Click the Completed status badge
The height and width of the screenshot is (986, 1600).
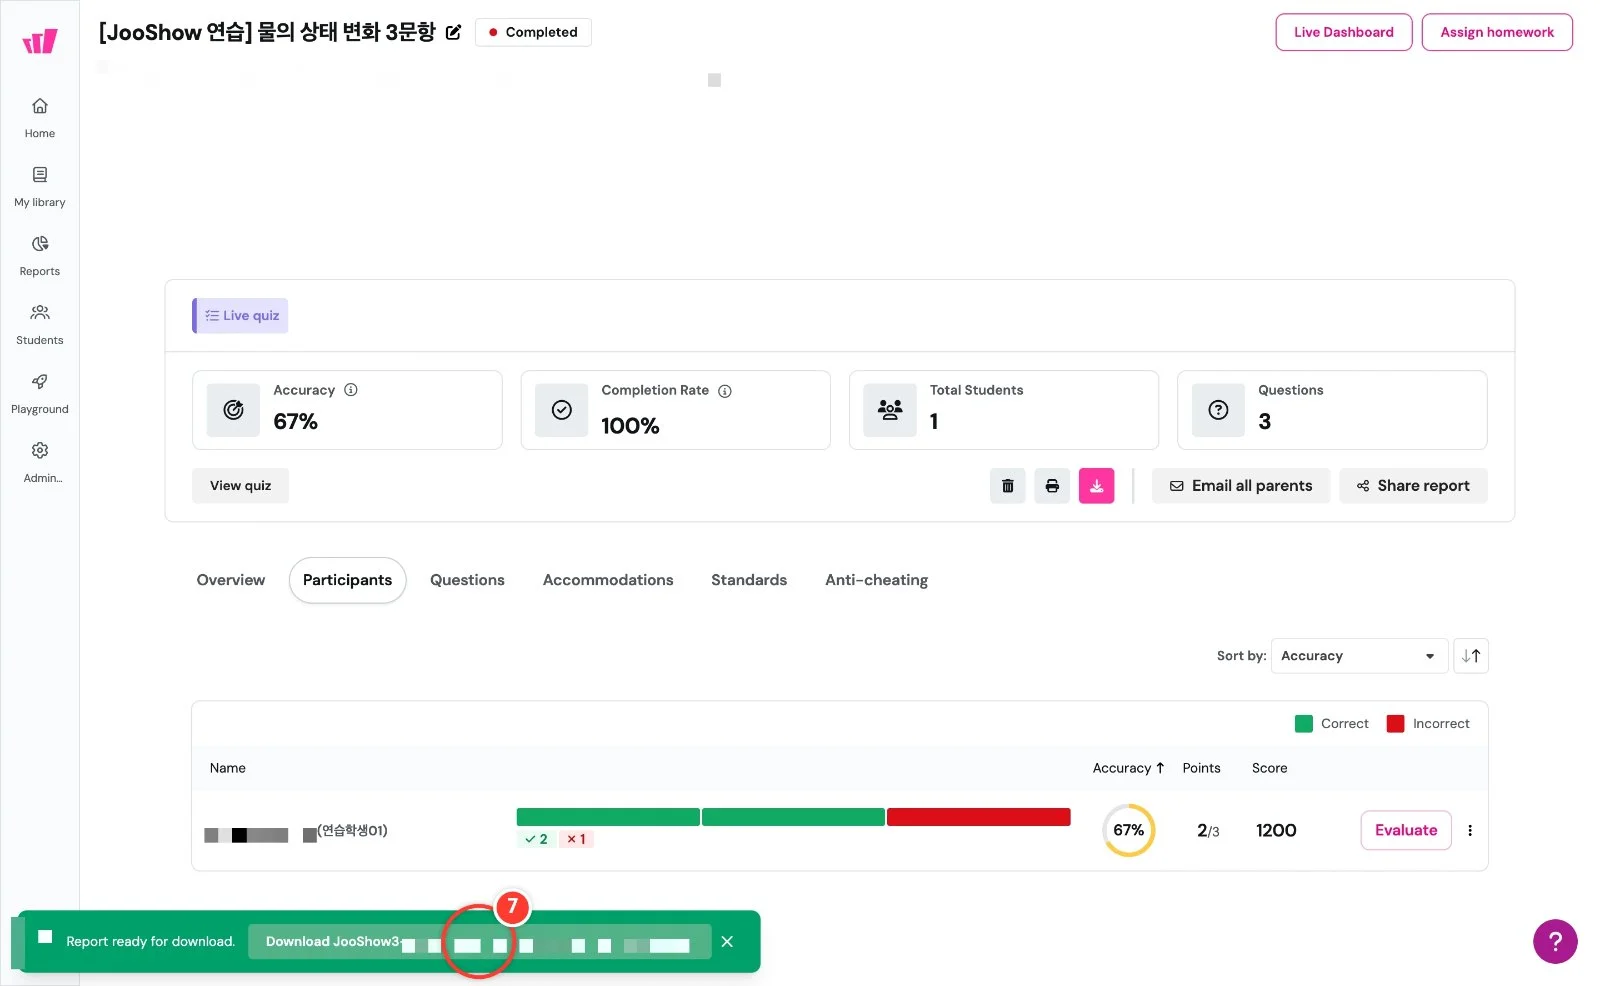(x=533, y=32)
